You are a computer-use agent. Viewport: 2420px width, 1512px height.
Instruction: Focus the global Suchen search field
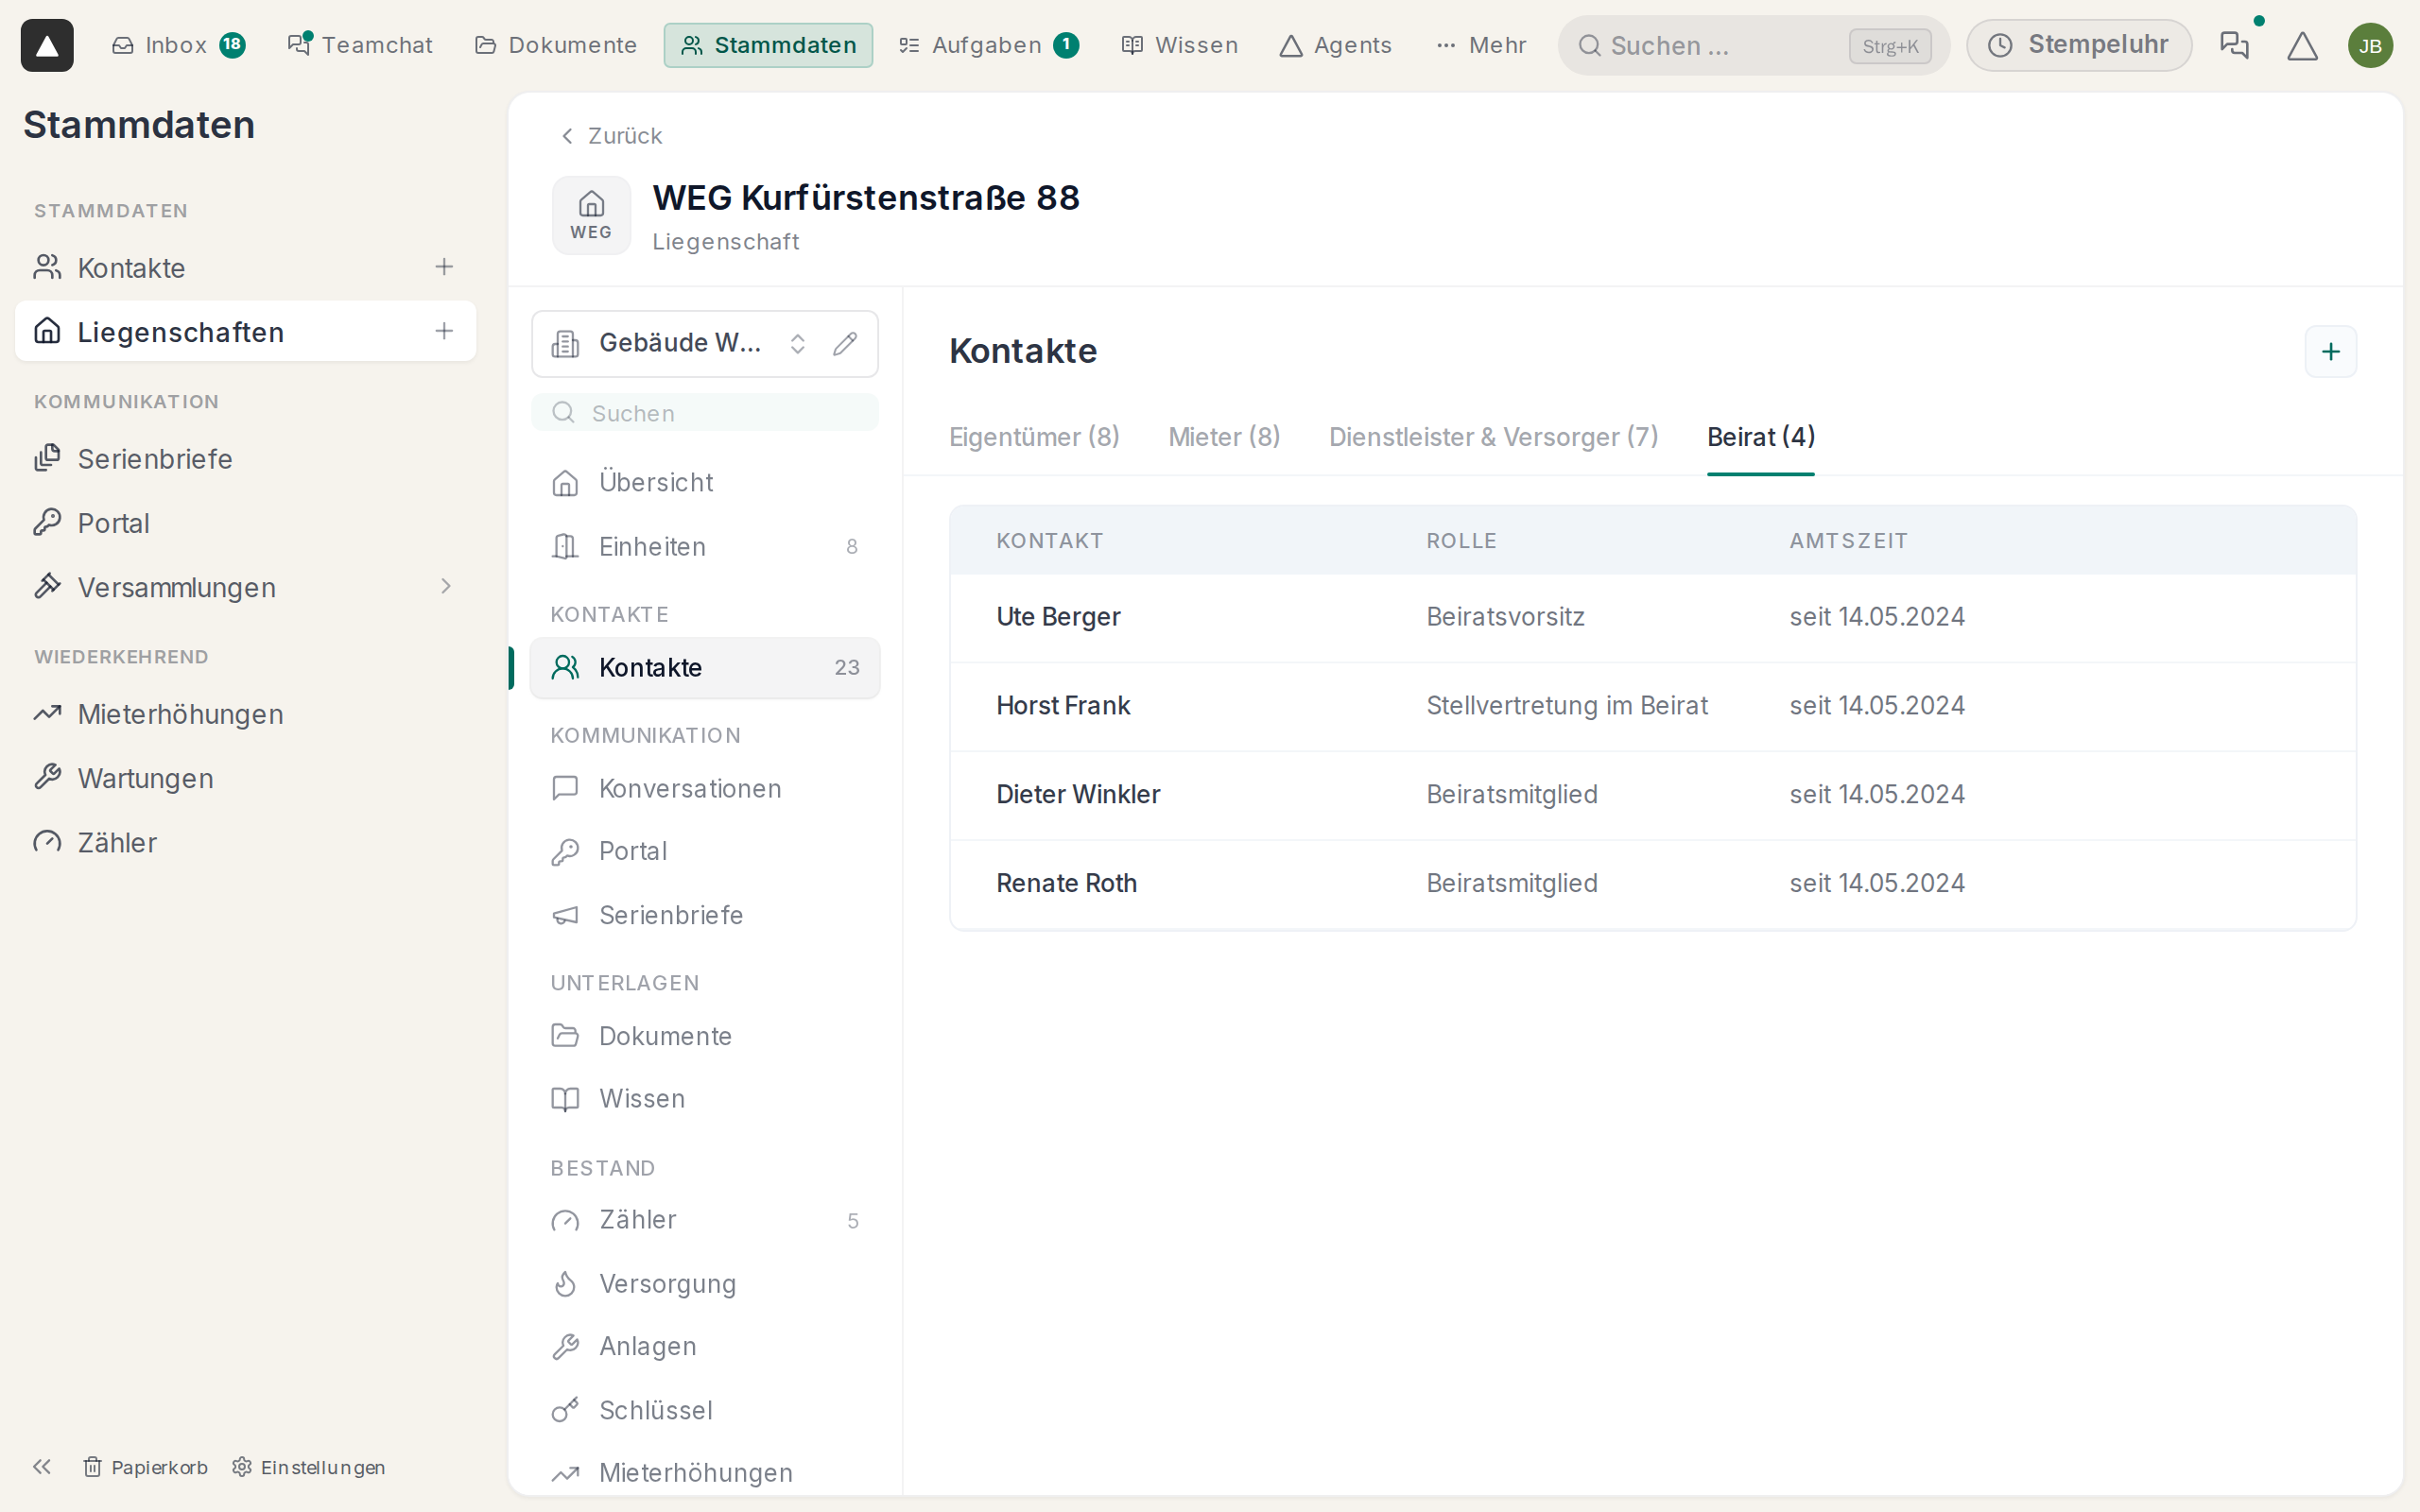[x=1753, y=45]
